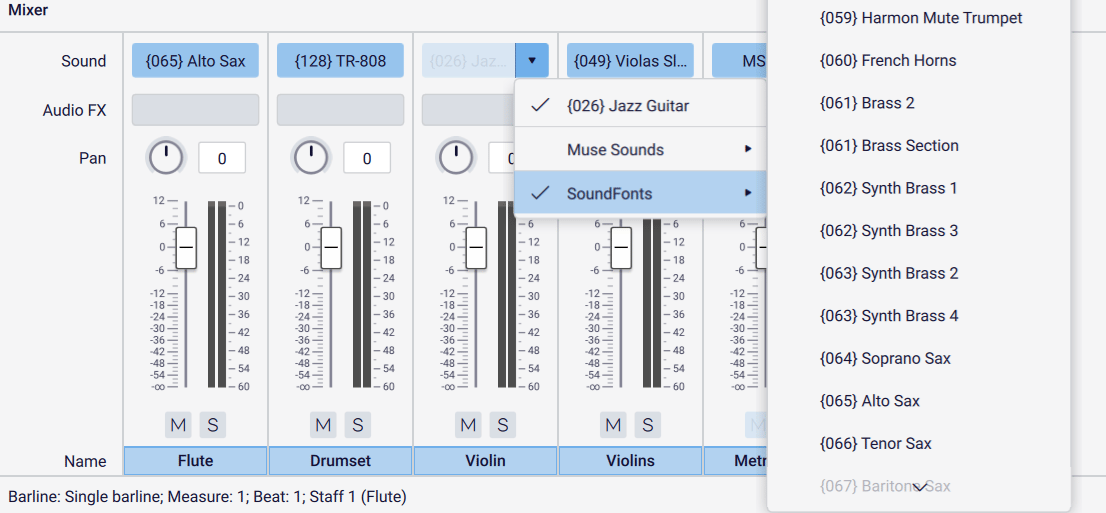Open the Metronome channel MS sound selector
Viewport: 1106px width, 513px height.
click(739, 61)
